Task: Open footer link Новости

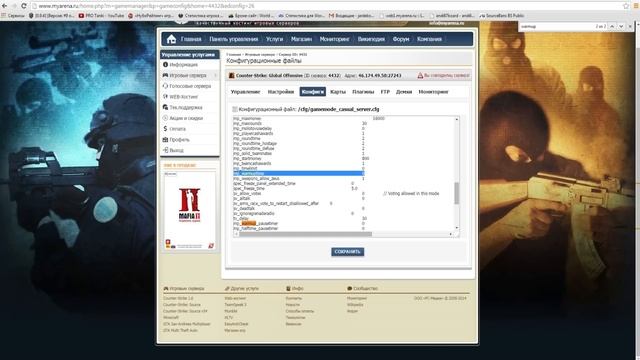Action: click(293, 304)
